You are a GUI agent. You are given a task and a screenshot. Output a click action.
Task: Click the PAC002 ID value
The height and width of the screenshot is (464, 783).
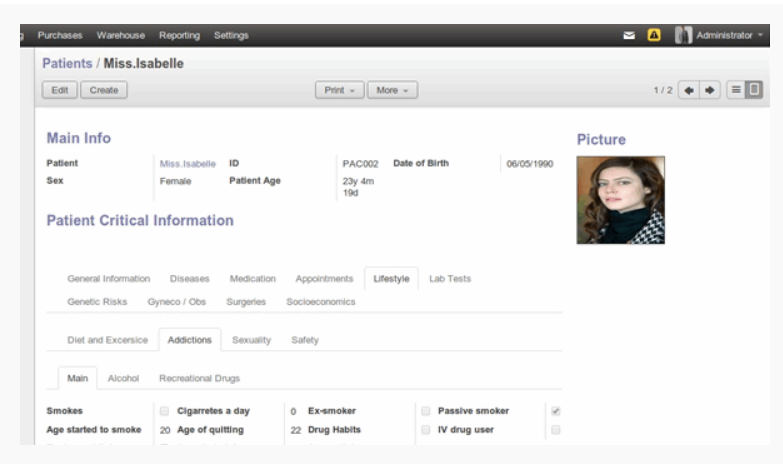pyautogui.click(x=361, y=164)
